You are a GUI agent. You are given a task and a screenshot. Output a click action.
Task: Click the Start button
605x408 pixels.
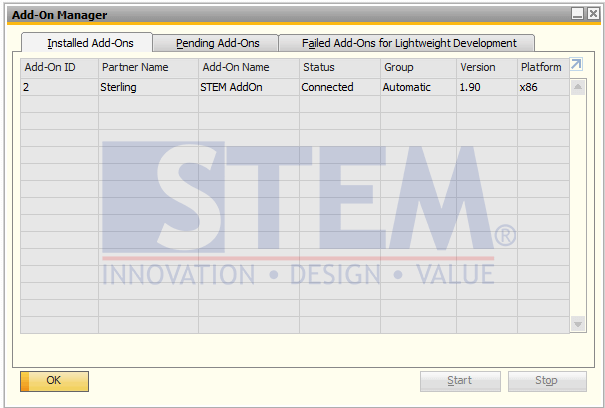tap(460, 381)
